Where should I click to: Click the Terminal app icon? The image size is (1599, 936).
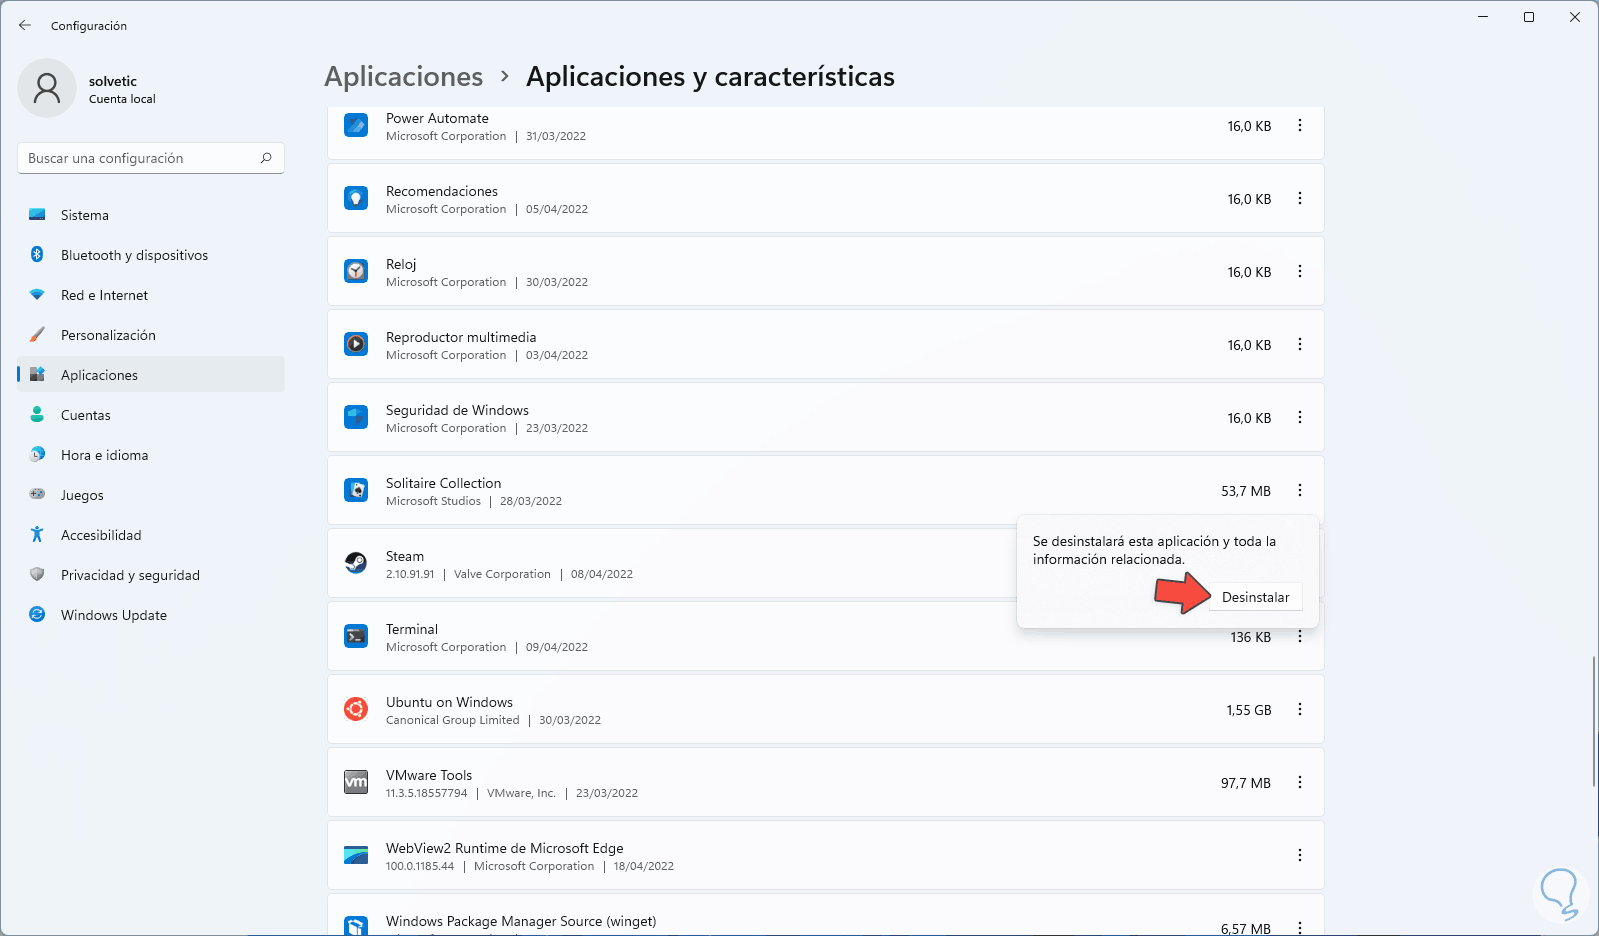[356, 637]
